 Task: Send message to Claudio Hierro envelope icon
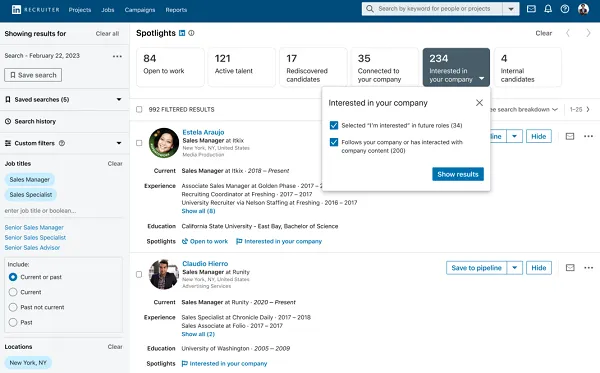pos(570,268)
